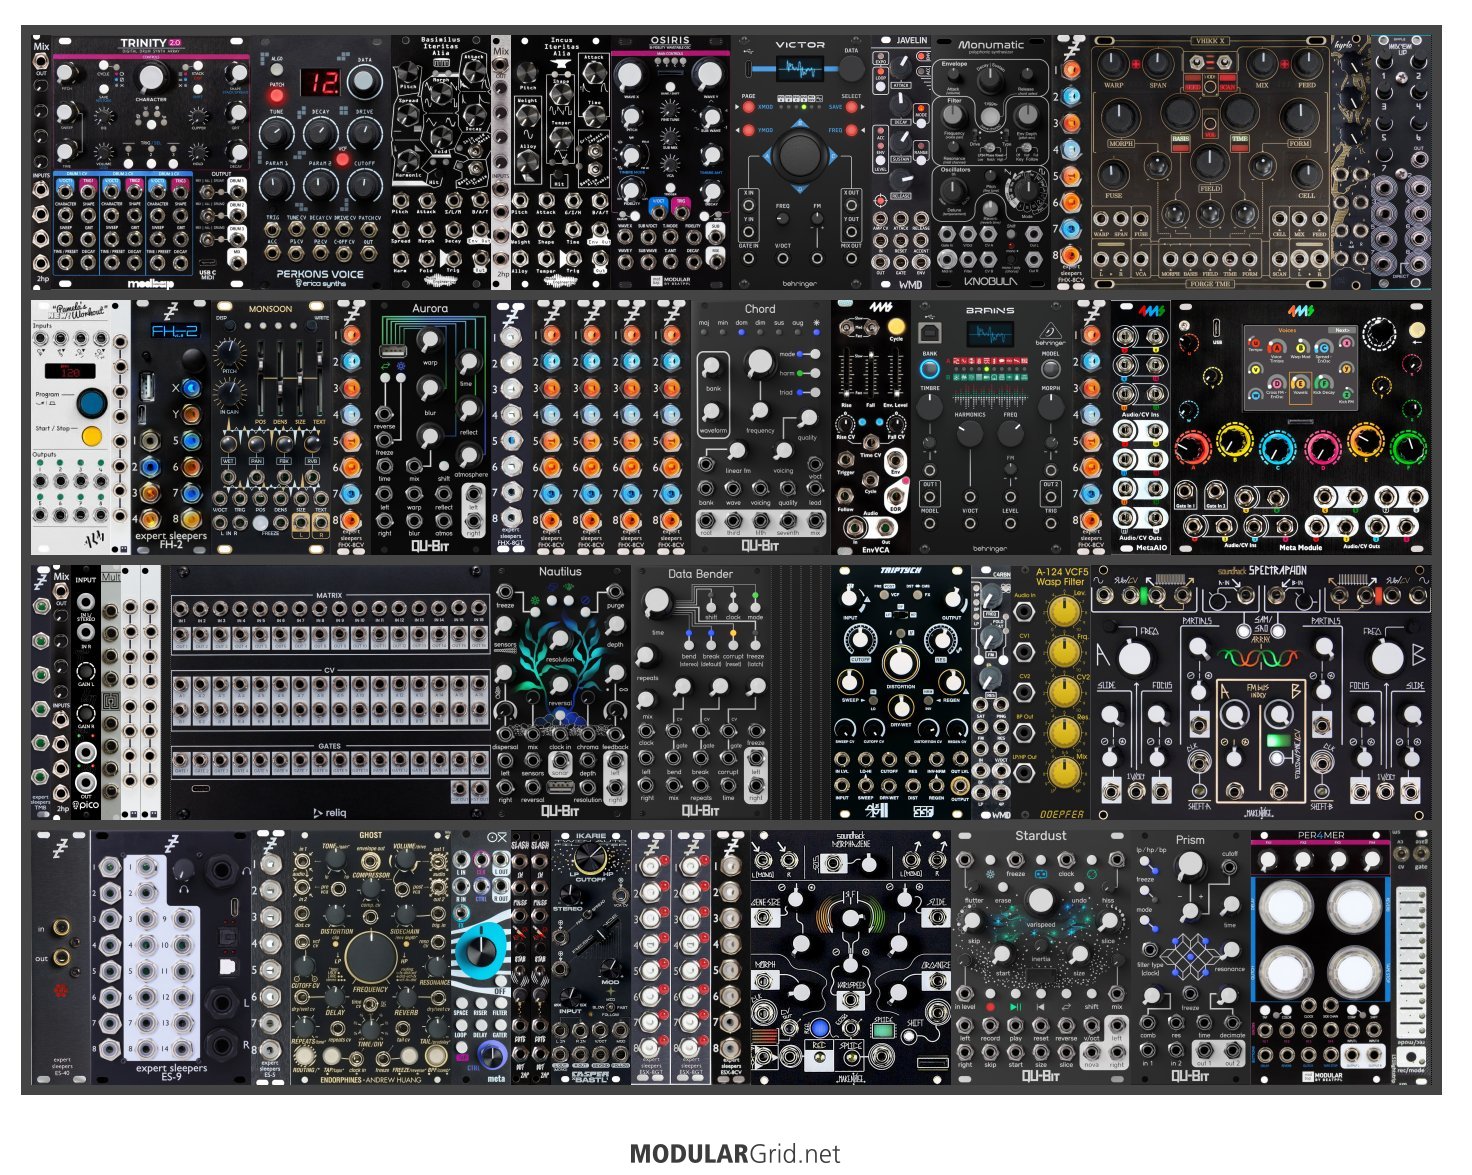Screen dimensions: 1472x1175
Task: Click the TUNE knob on Perkons Voice
Action: tap(275, 133)
